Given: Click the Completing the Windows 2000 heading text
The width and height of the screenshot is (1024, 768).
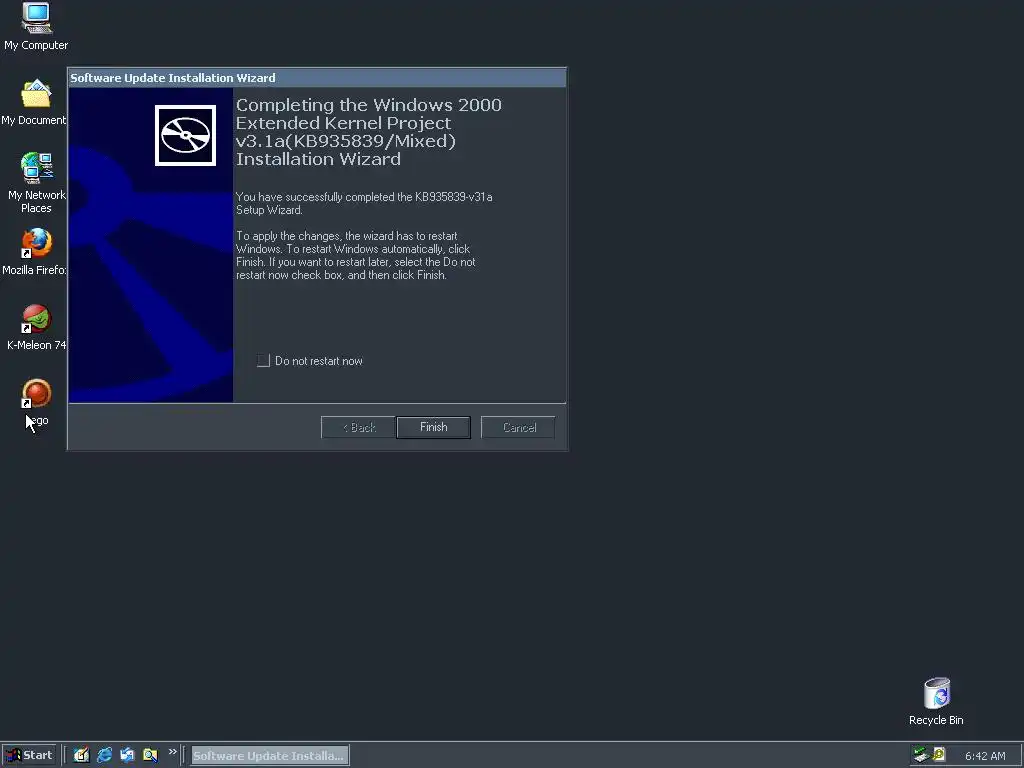Looking at the screenshot, I should tap(368, 132).
